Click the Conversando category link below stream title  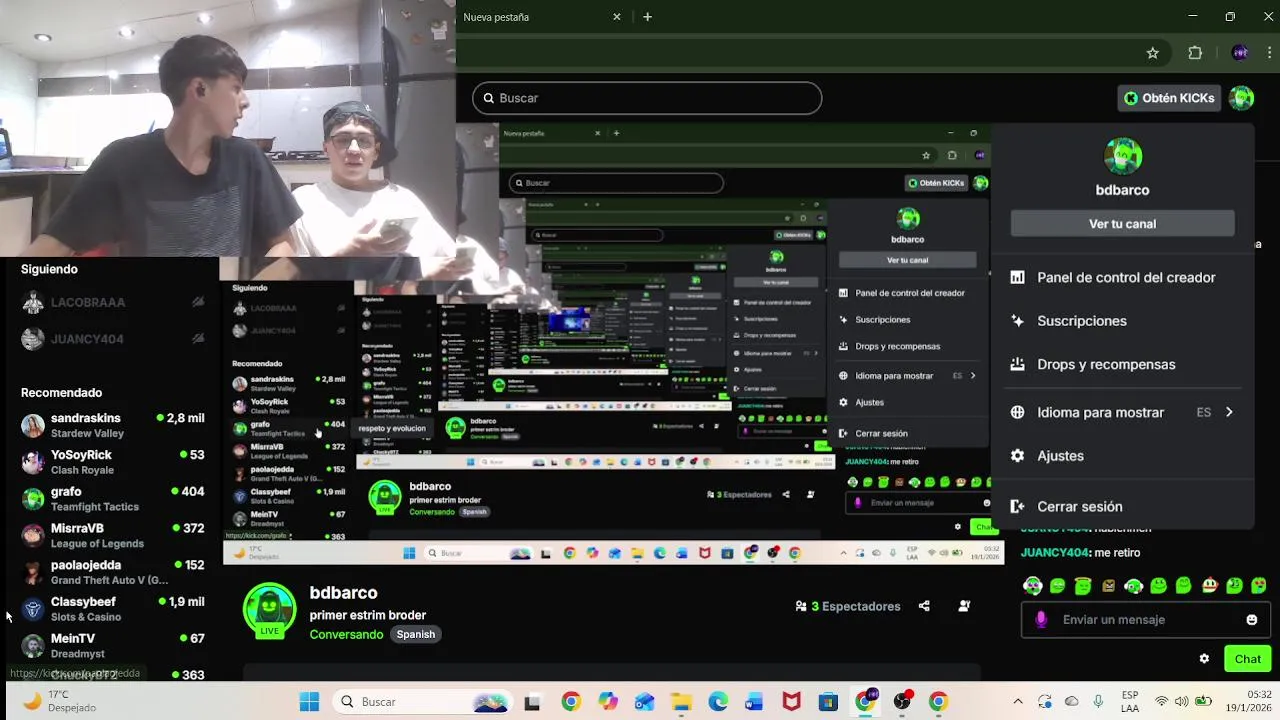point(346,634)
